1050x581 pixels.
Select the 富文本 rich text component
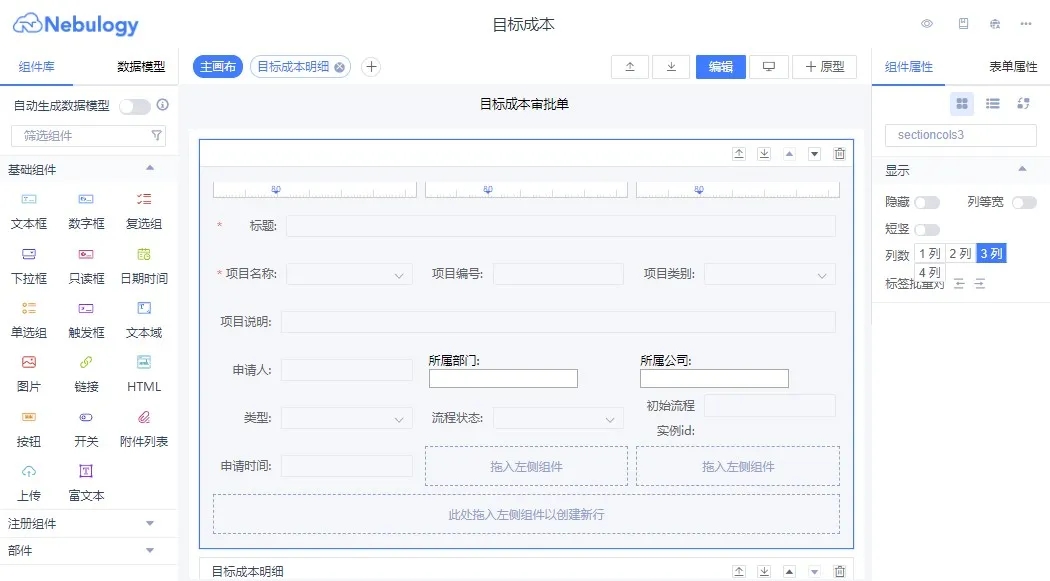point(86,484)
